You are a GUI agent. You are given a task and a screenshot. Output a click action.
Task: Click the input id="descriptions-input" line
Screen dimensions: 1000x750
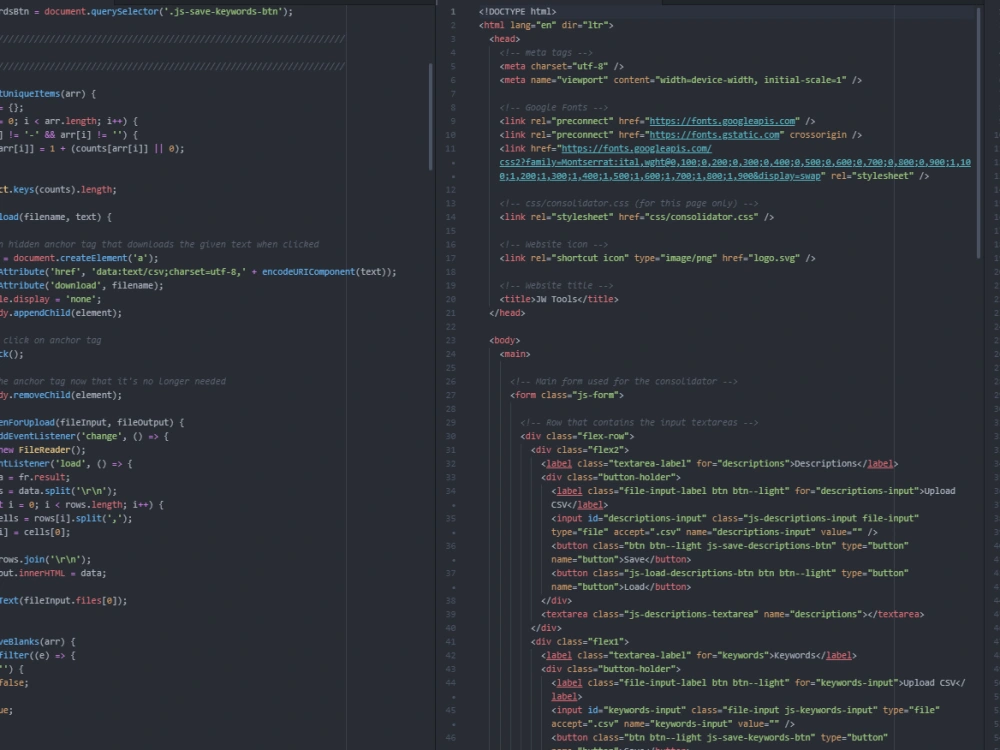pos(735,525)
